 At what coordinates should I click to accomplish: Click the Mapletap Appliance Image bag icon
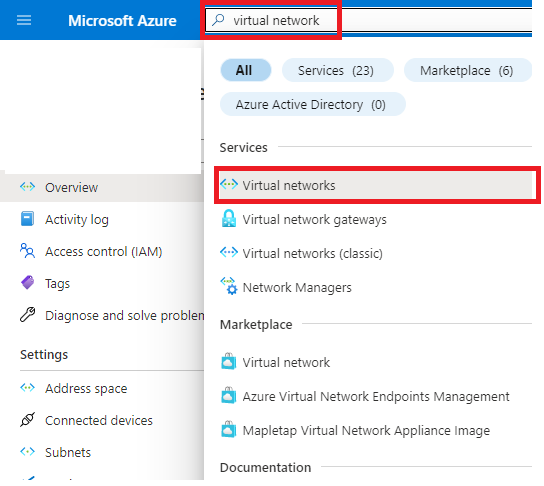pyautogui.click(x=229, y=429)
